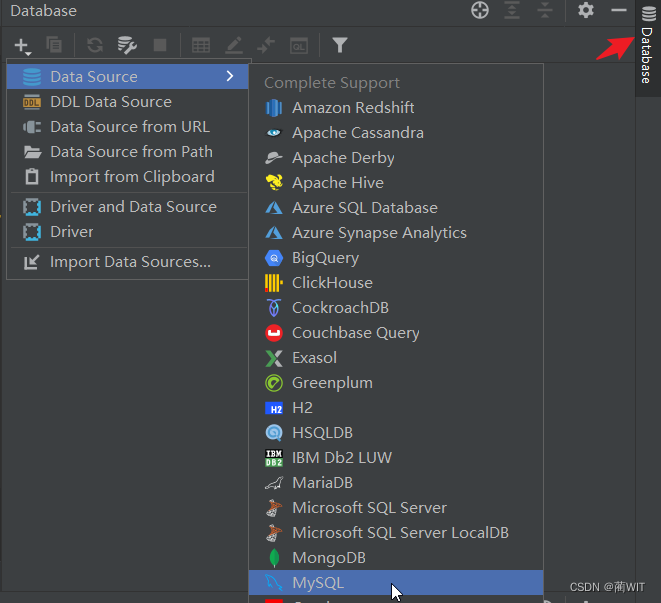Click the BigQuery hexagon icon
Image resolution: width=661 pixels, height=603 pixels.
point(274,258)
